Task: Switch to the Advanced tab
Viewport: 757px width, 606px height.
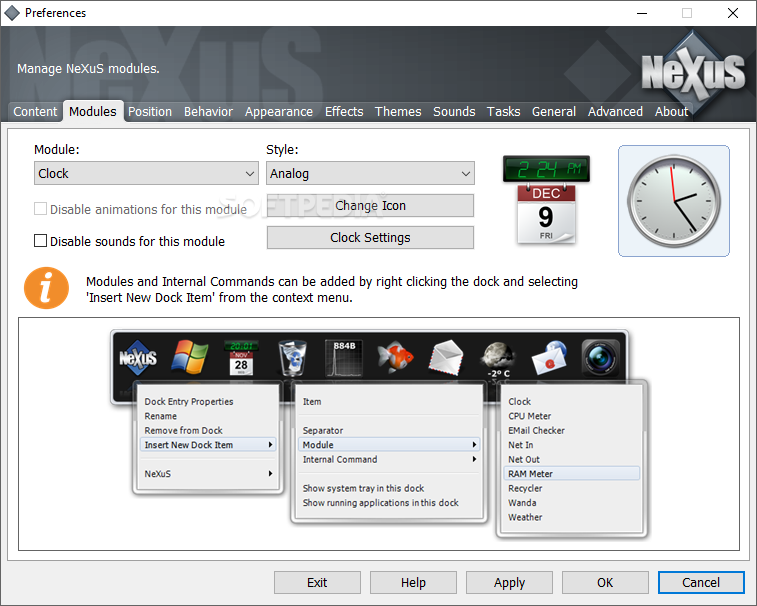Action: pos(615,112)
